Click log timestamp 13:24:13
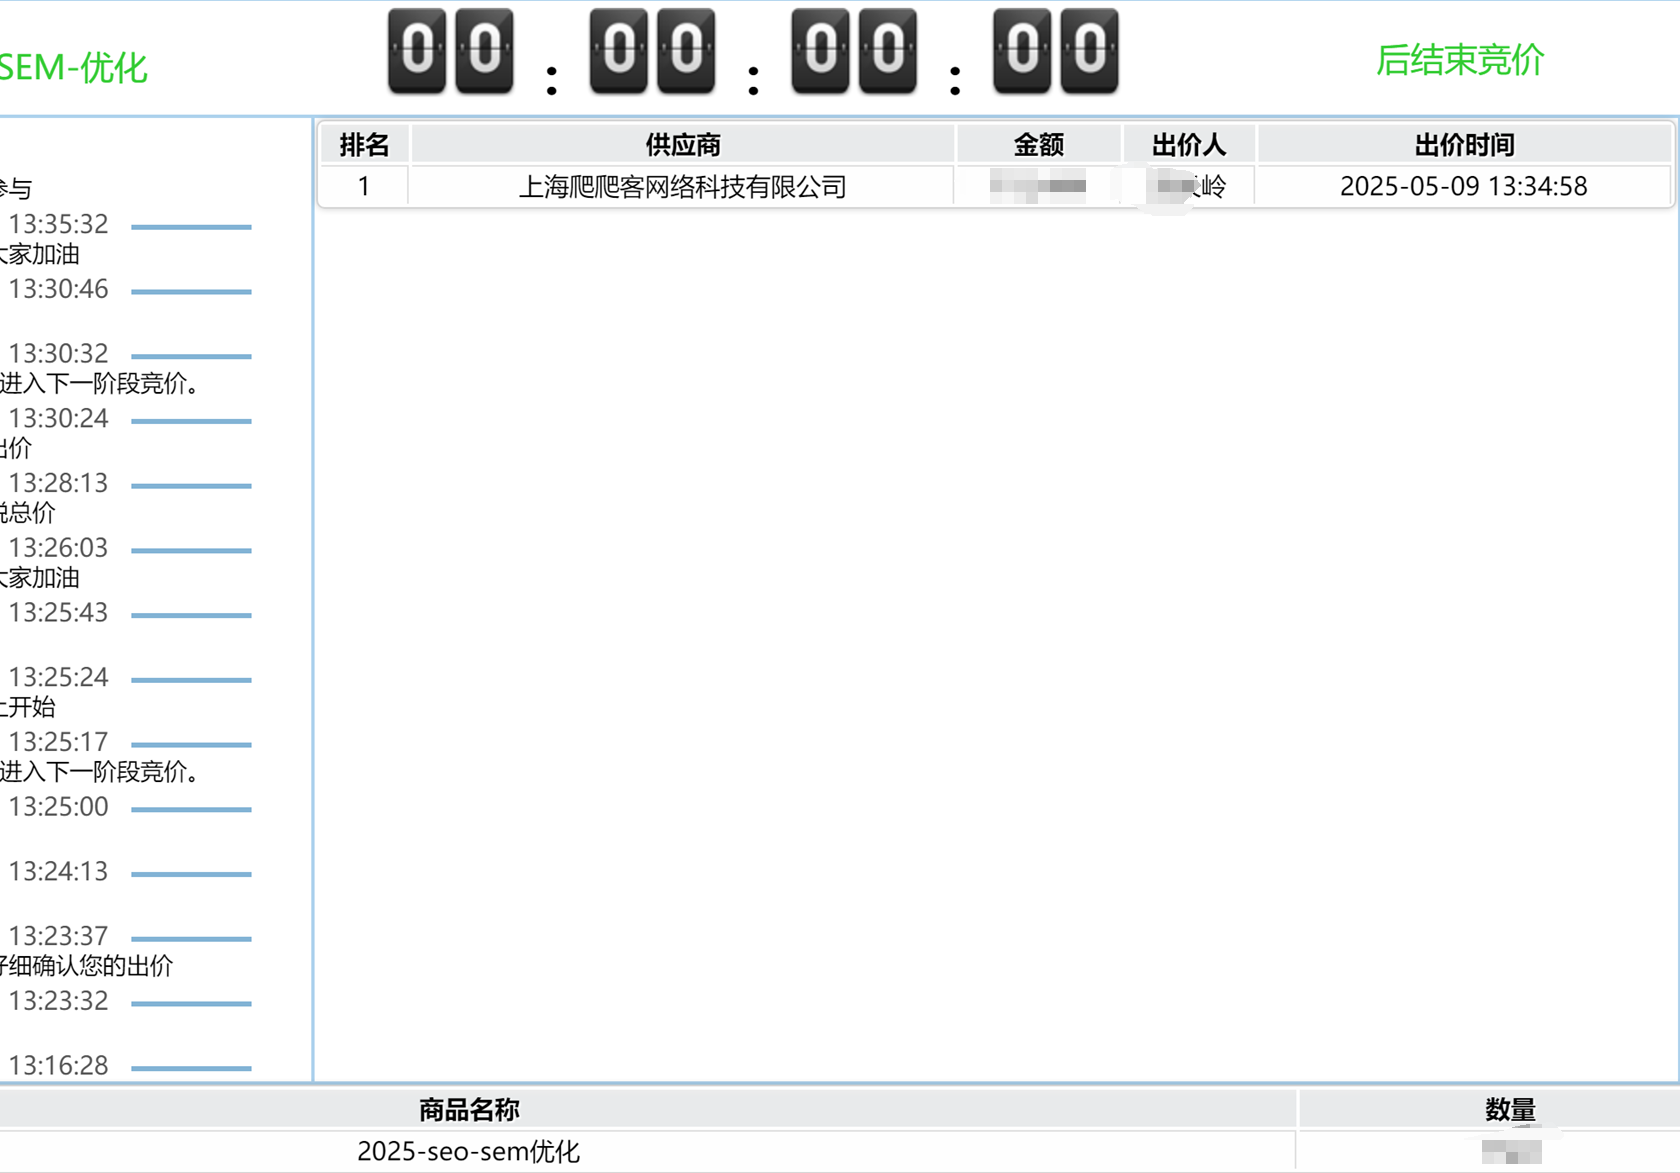1680x1173 pixels. click(58, 871)
